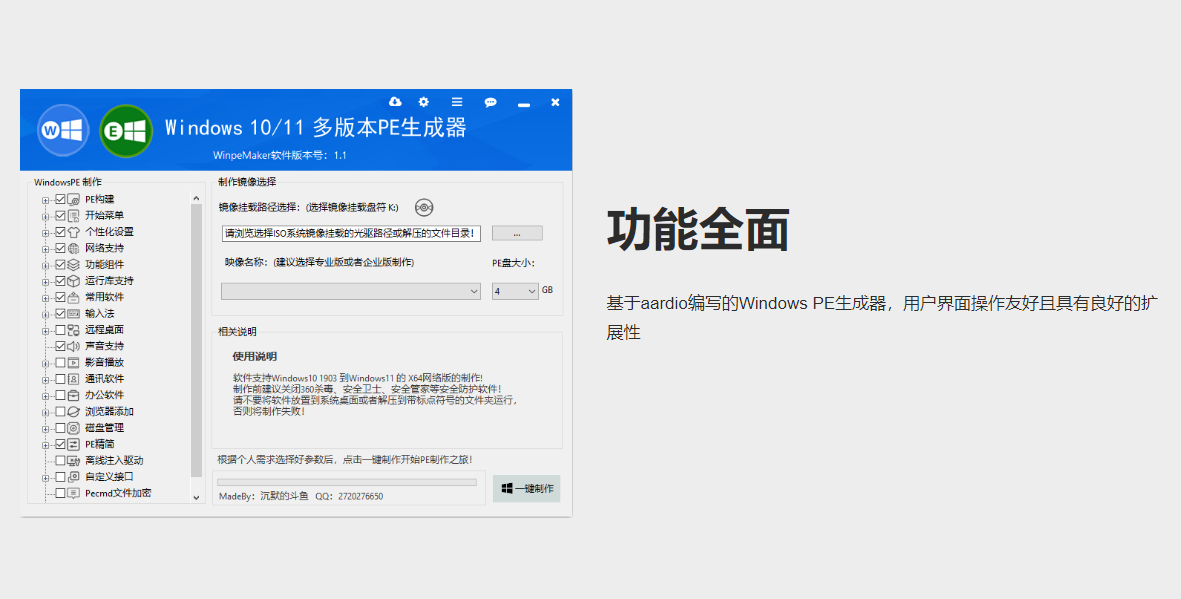Click the layers icon for 功能组件
Screen dimensions: 1181x599
tap(74, 264)
